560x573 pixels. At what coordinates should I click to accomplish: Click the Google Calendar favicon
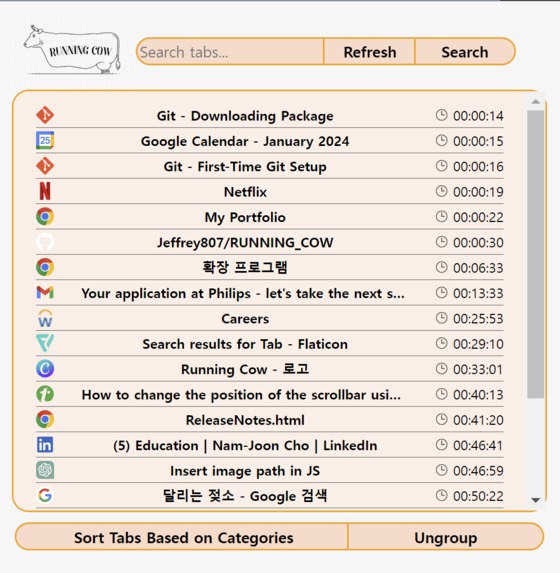[45, 140]
